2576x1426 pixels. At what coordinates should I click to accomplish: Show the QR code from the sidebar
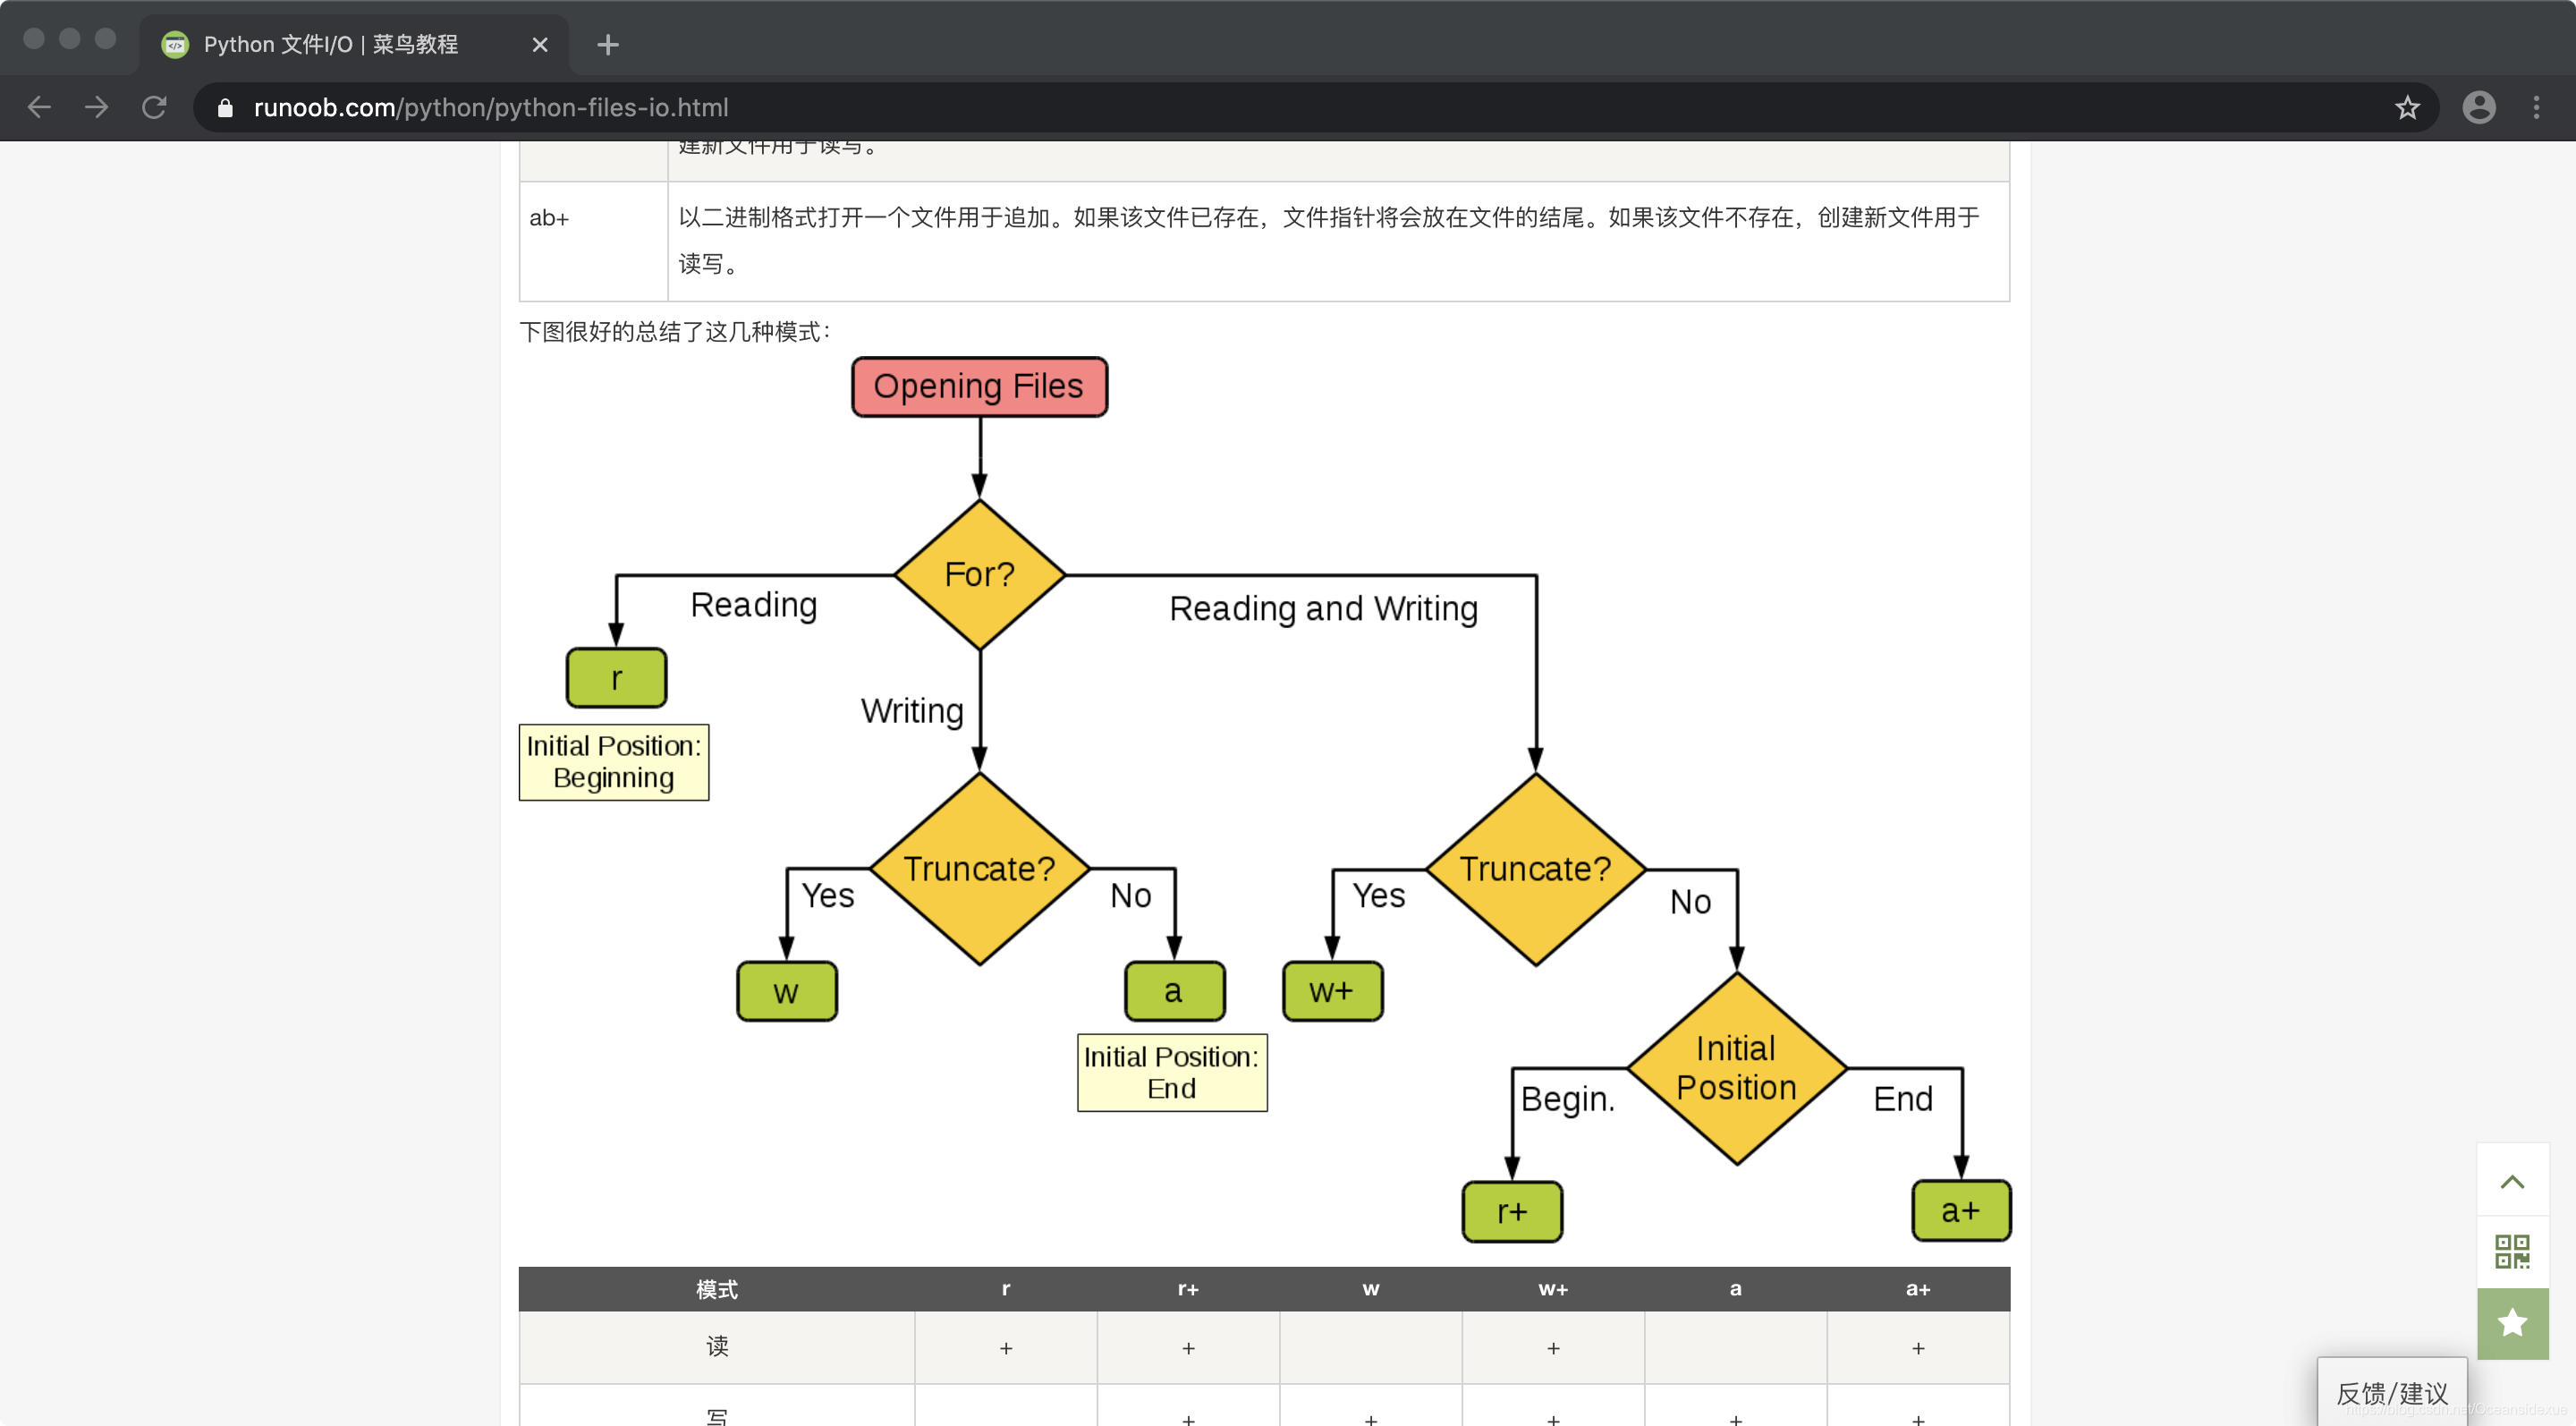coord(2512,1251)
